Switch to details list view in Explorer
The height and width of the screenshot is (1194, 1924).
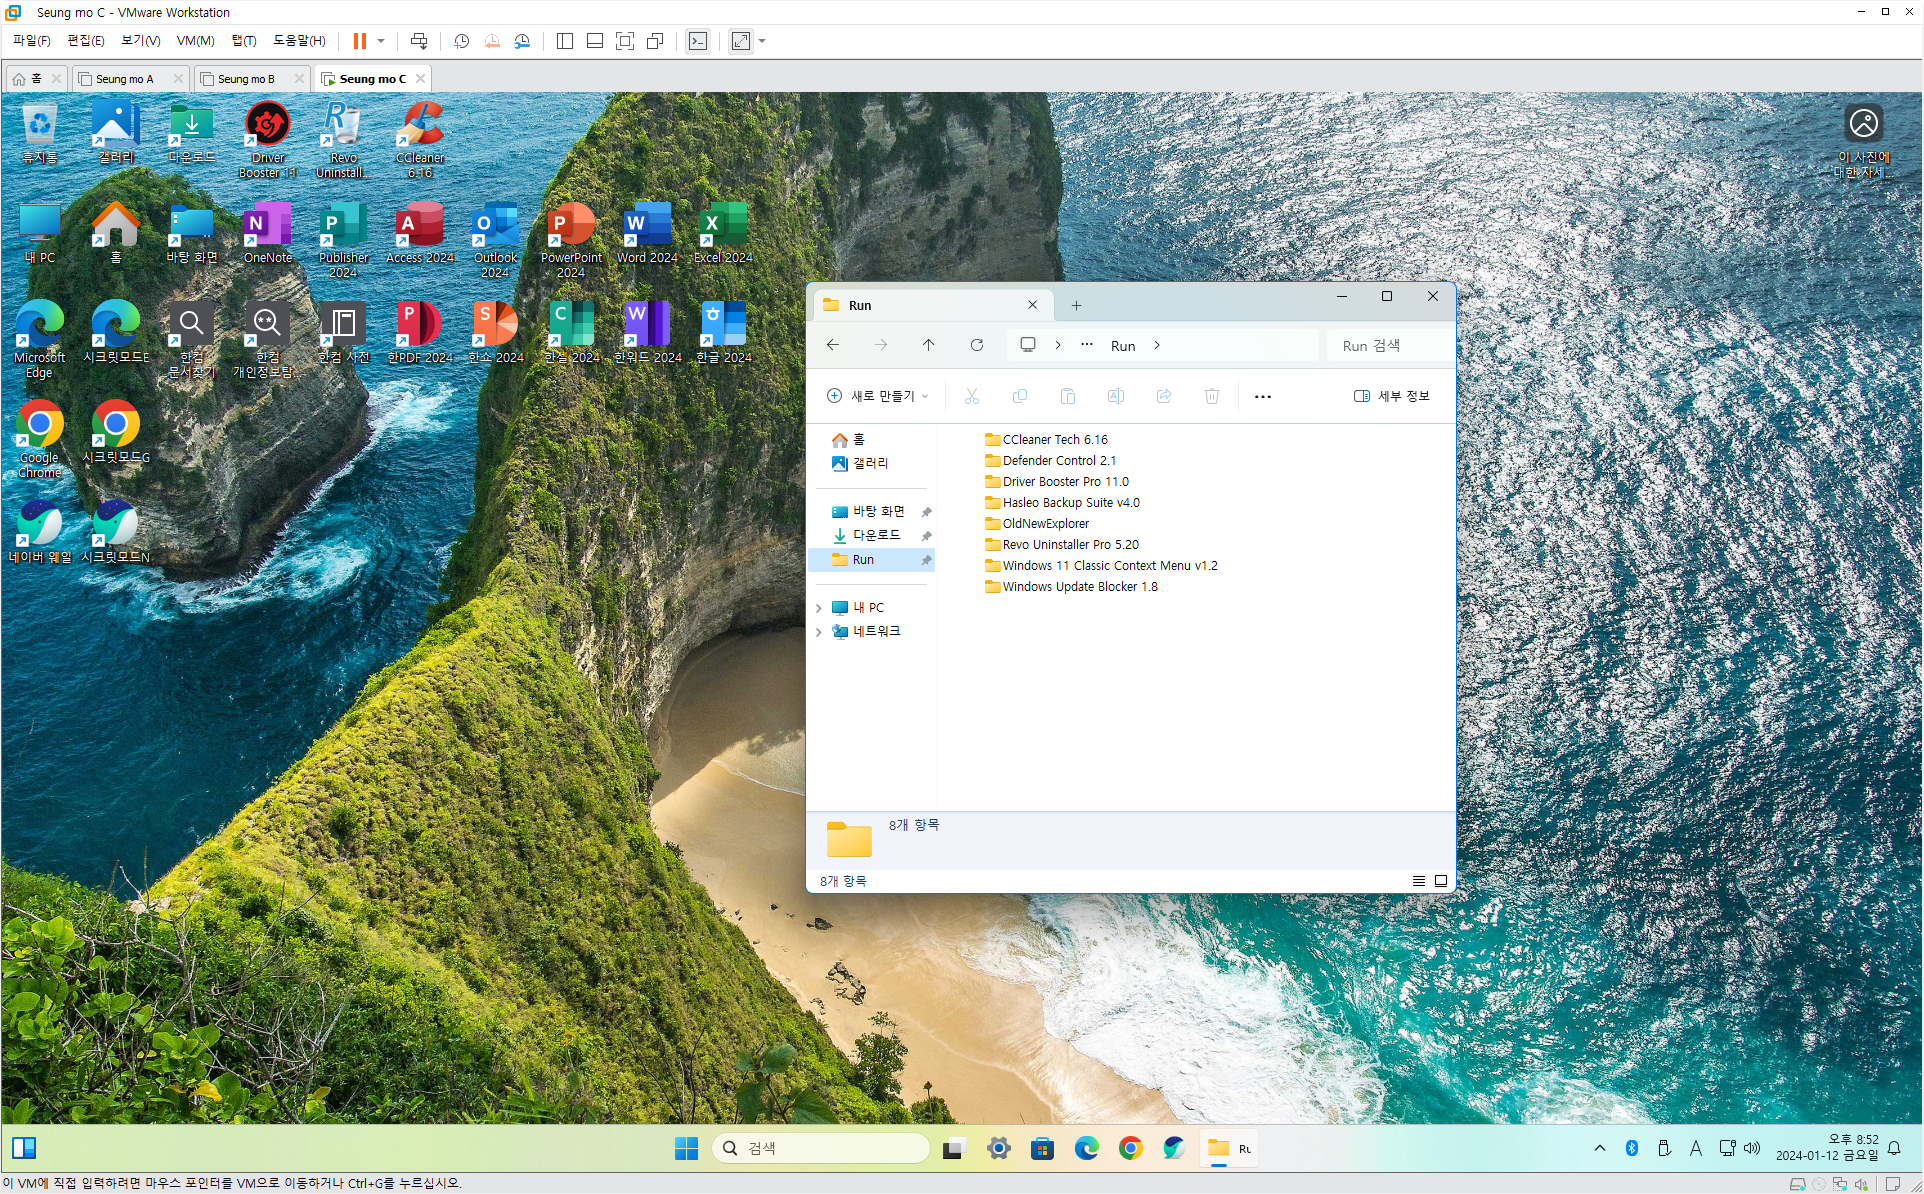(x=1418, y=881)
